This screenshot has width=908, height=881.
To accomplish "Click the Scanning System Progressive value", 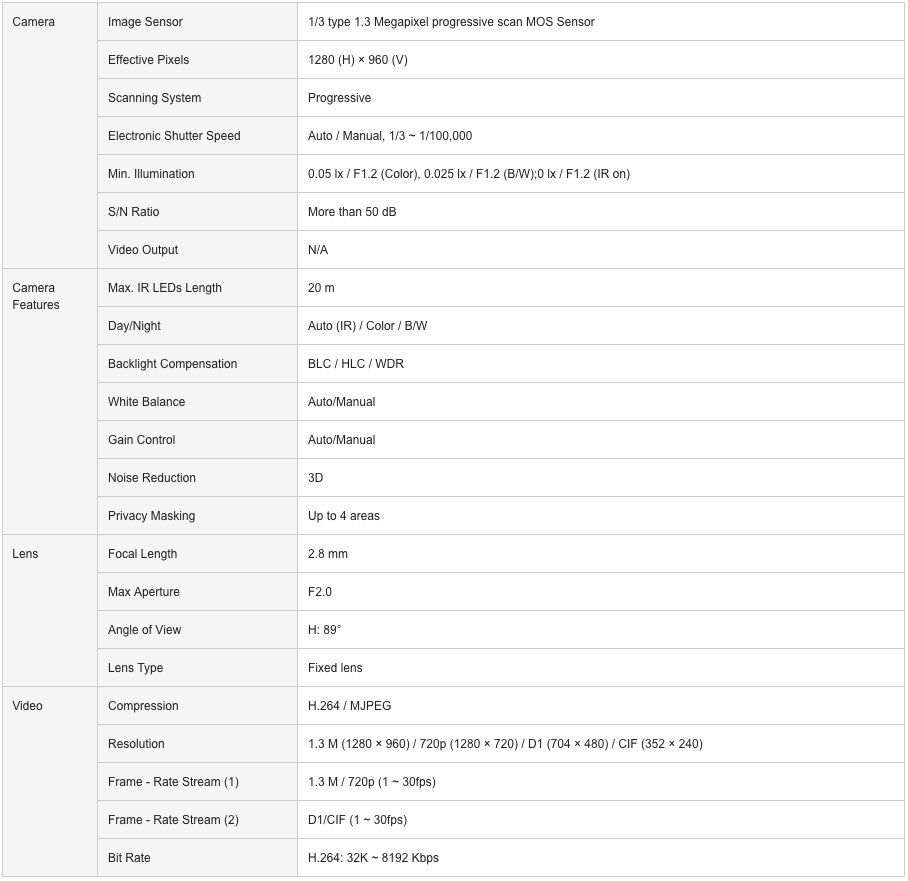I will coord(339,98).
